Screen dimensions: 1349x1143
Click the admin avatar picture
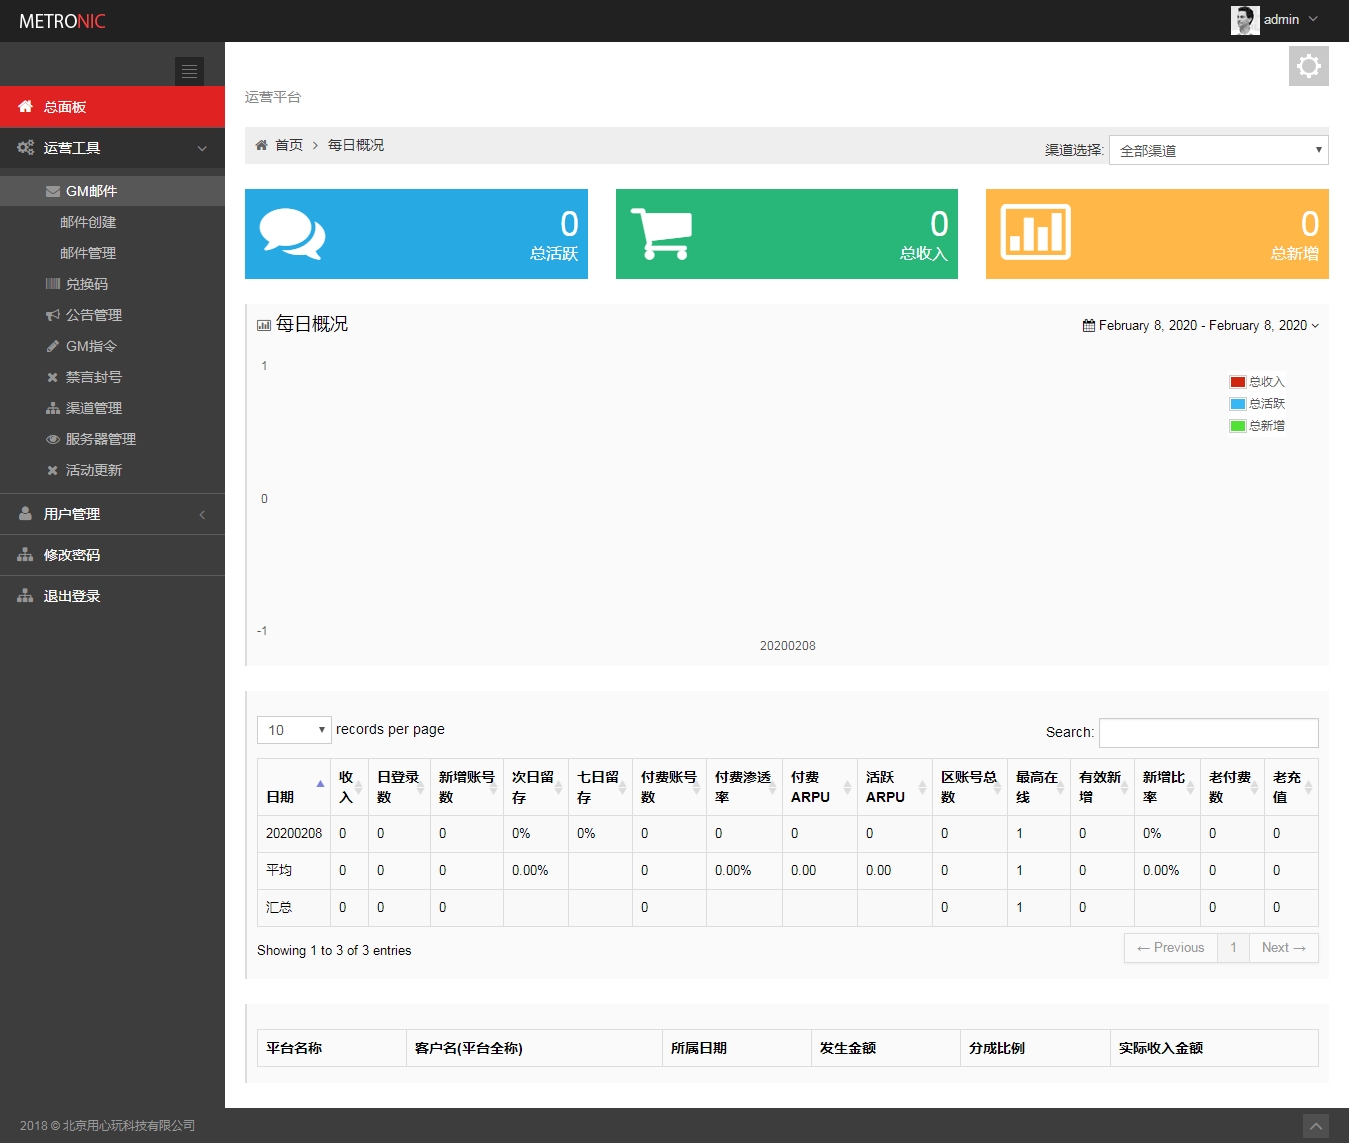tap(1244, 20)
